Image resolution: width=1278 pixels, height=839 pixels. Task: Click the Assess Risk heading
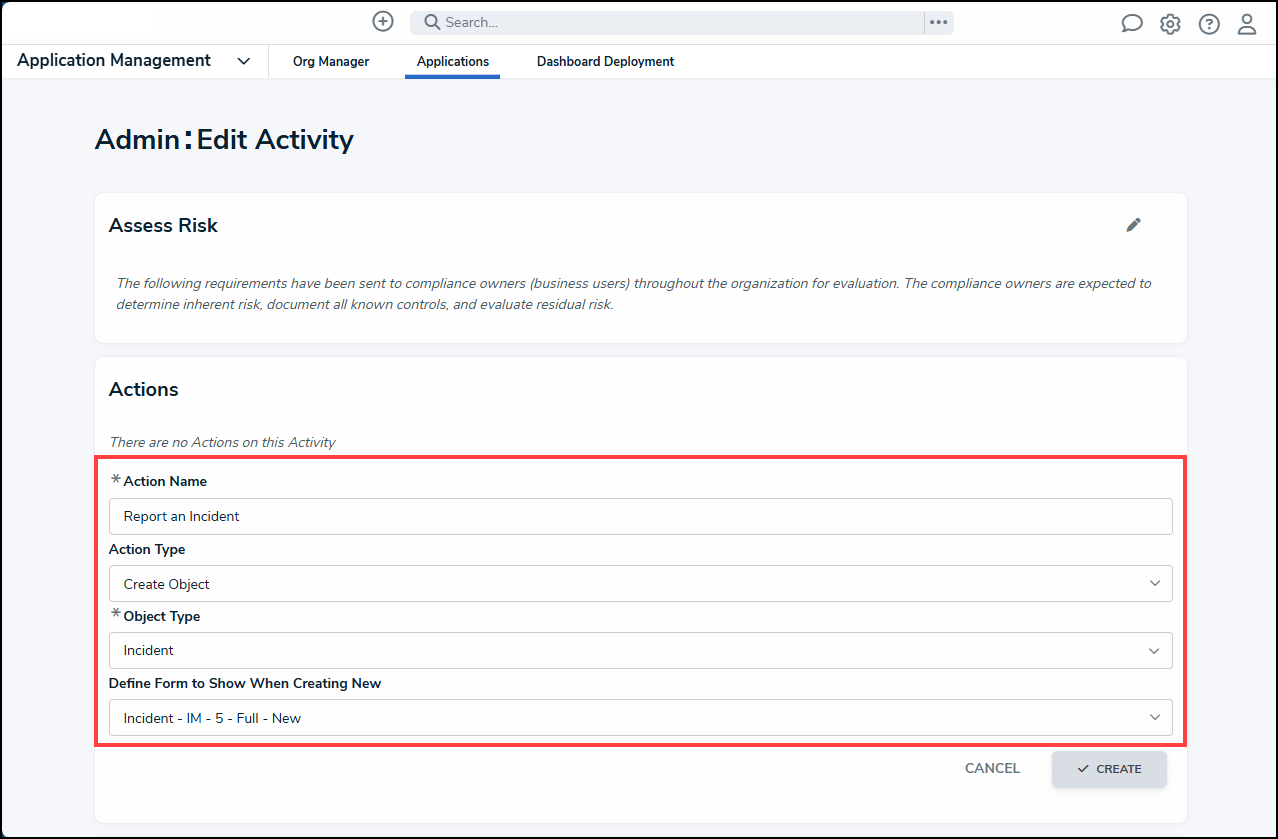(x=163, y=226)
